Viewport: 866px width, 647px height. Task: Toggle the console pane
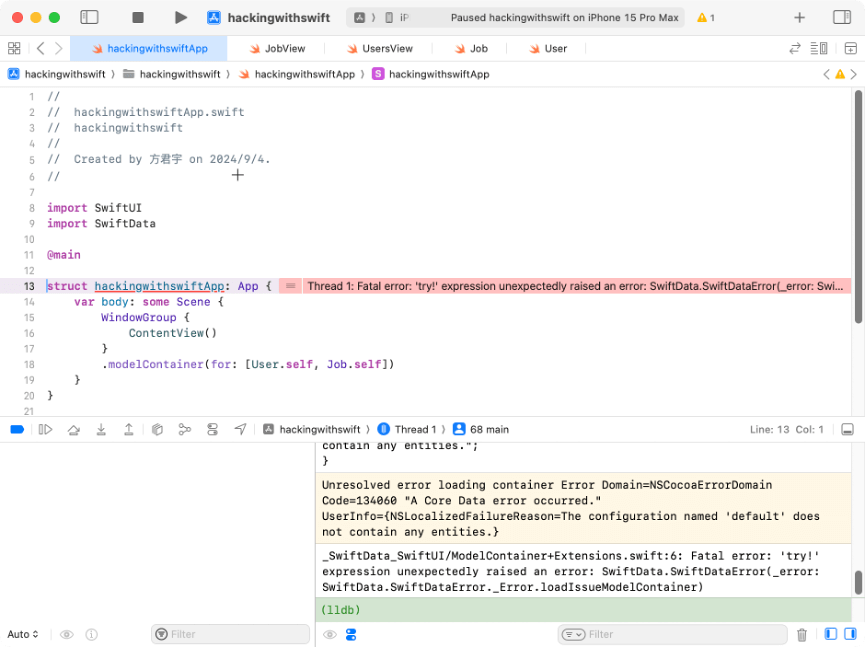[851, 634]
